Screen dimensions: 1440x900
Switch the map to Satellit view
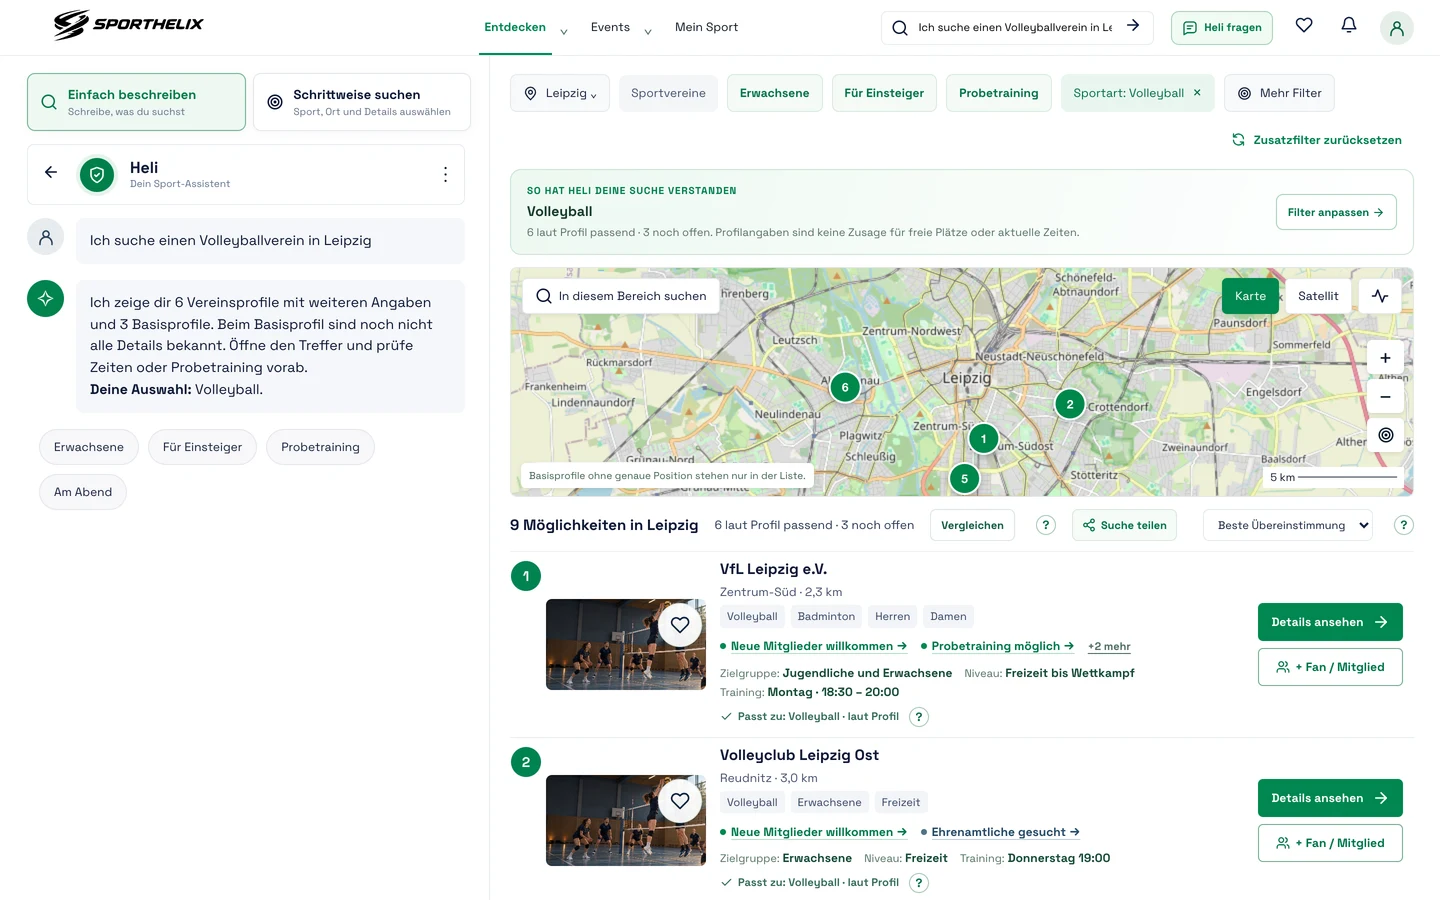pyautogui.click(x=1318, y=296)
